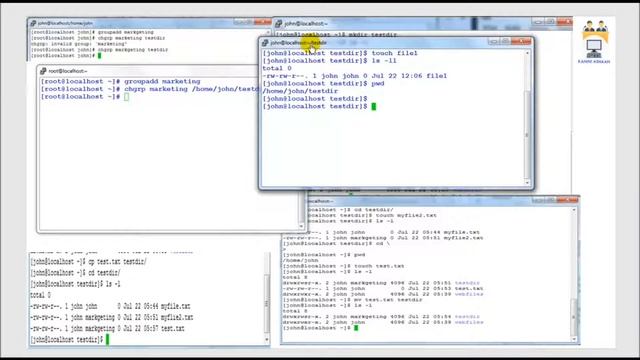This screenshot has width=640, height=360.
Task: Click the file1 listing row with 12:06
Action: (355, 76)
